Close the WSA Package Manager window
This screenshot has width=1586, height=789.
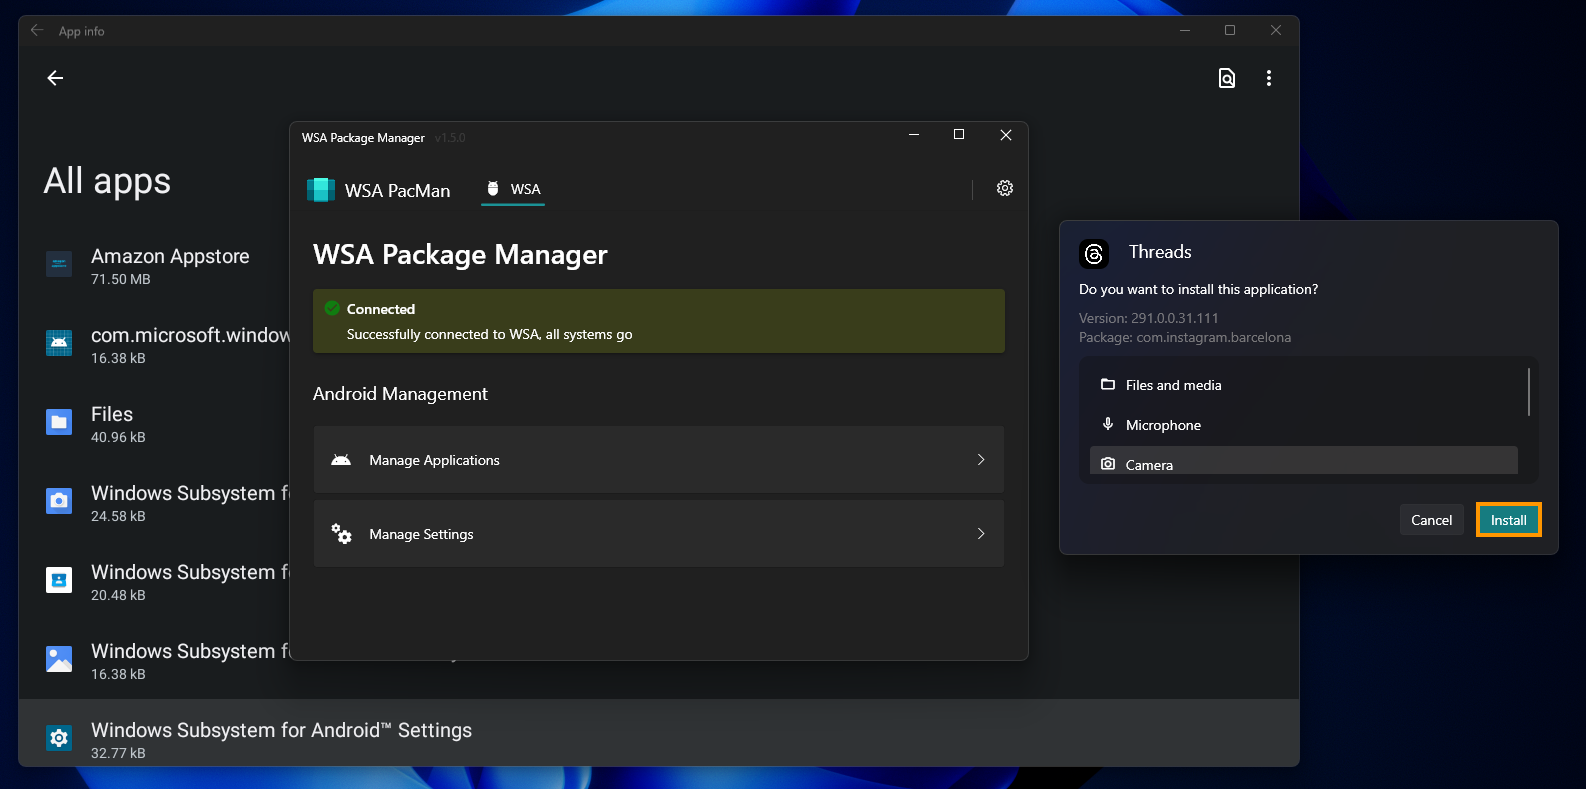pyautogui.click(x=1006, y=135)
